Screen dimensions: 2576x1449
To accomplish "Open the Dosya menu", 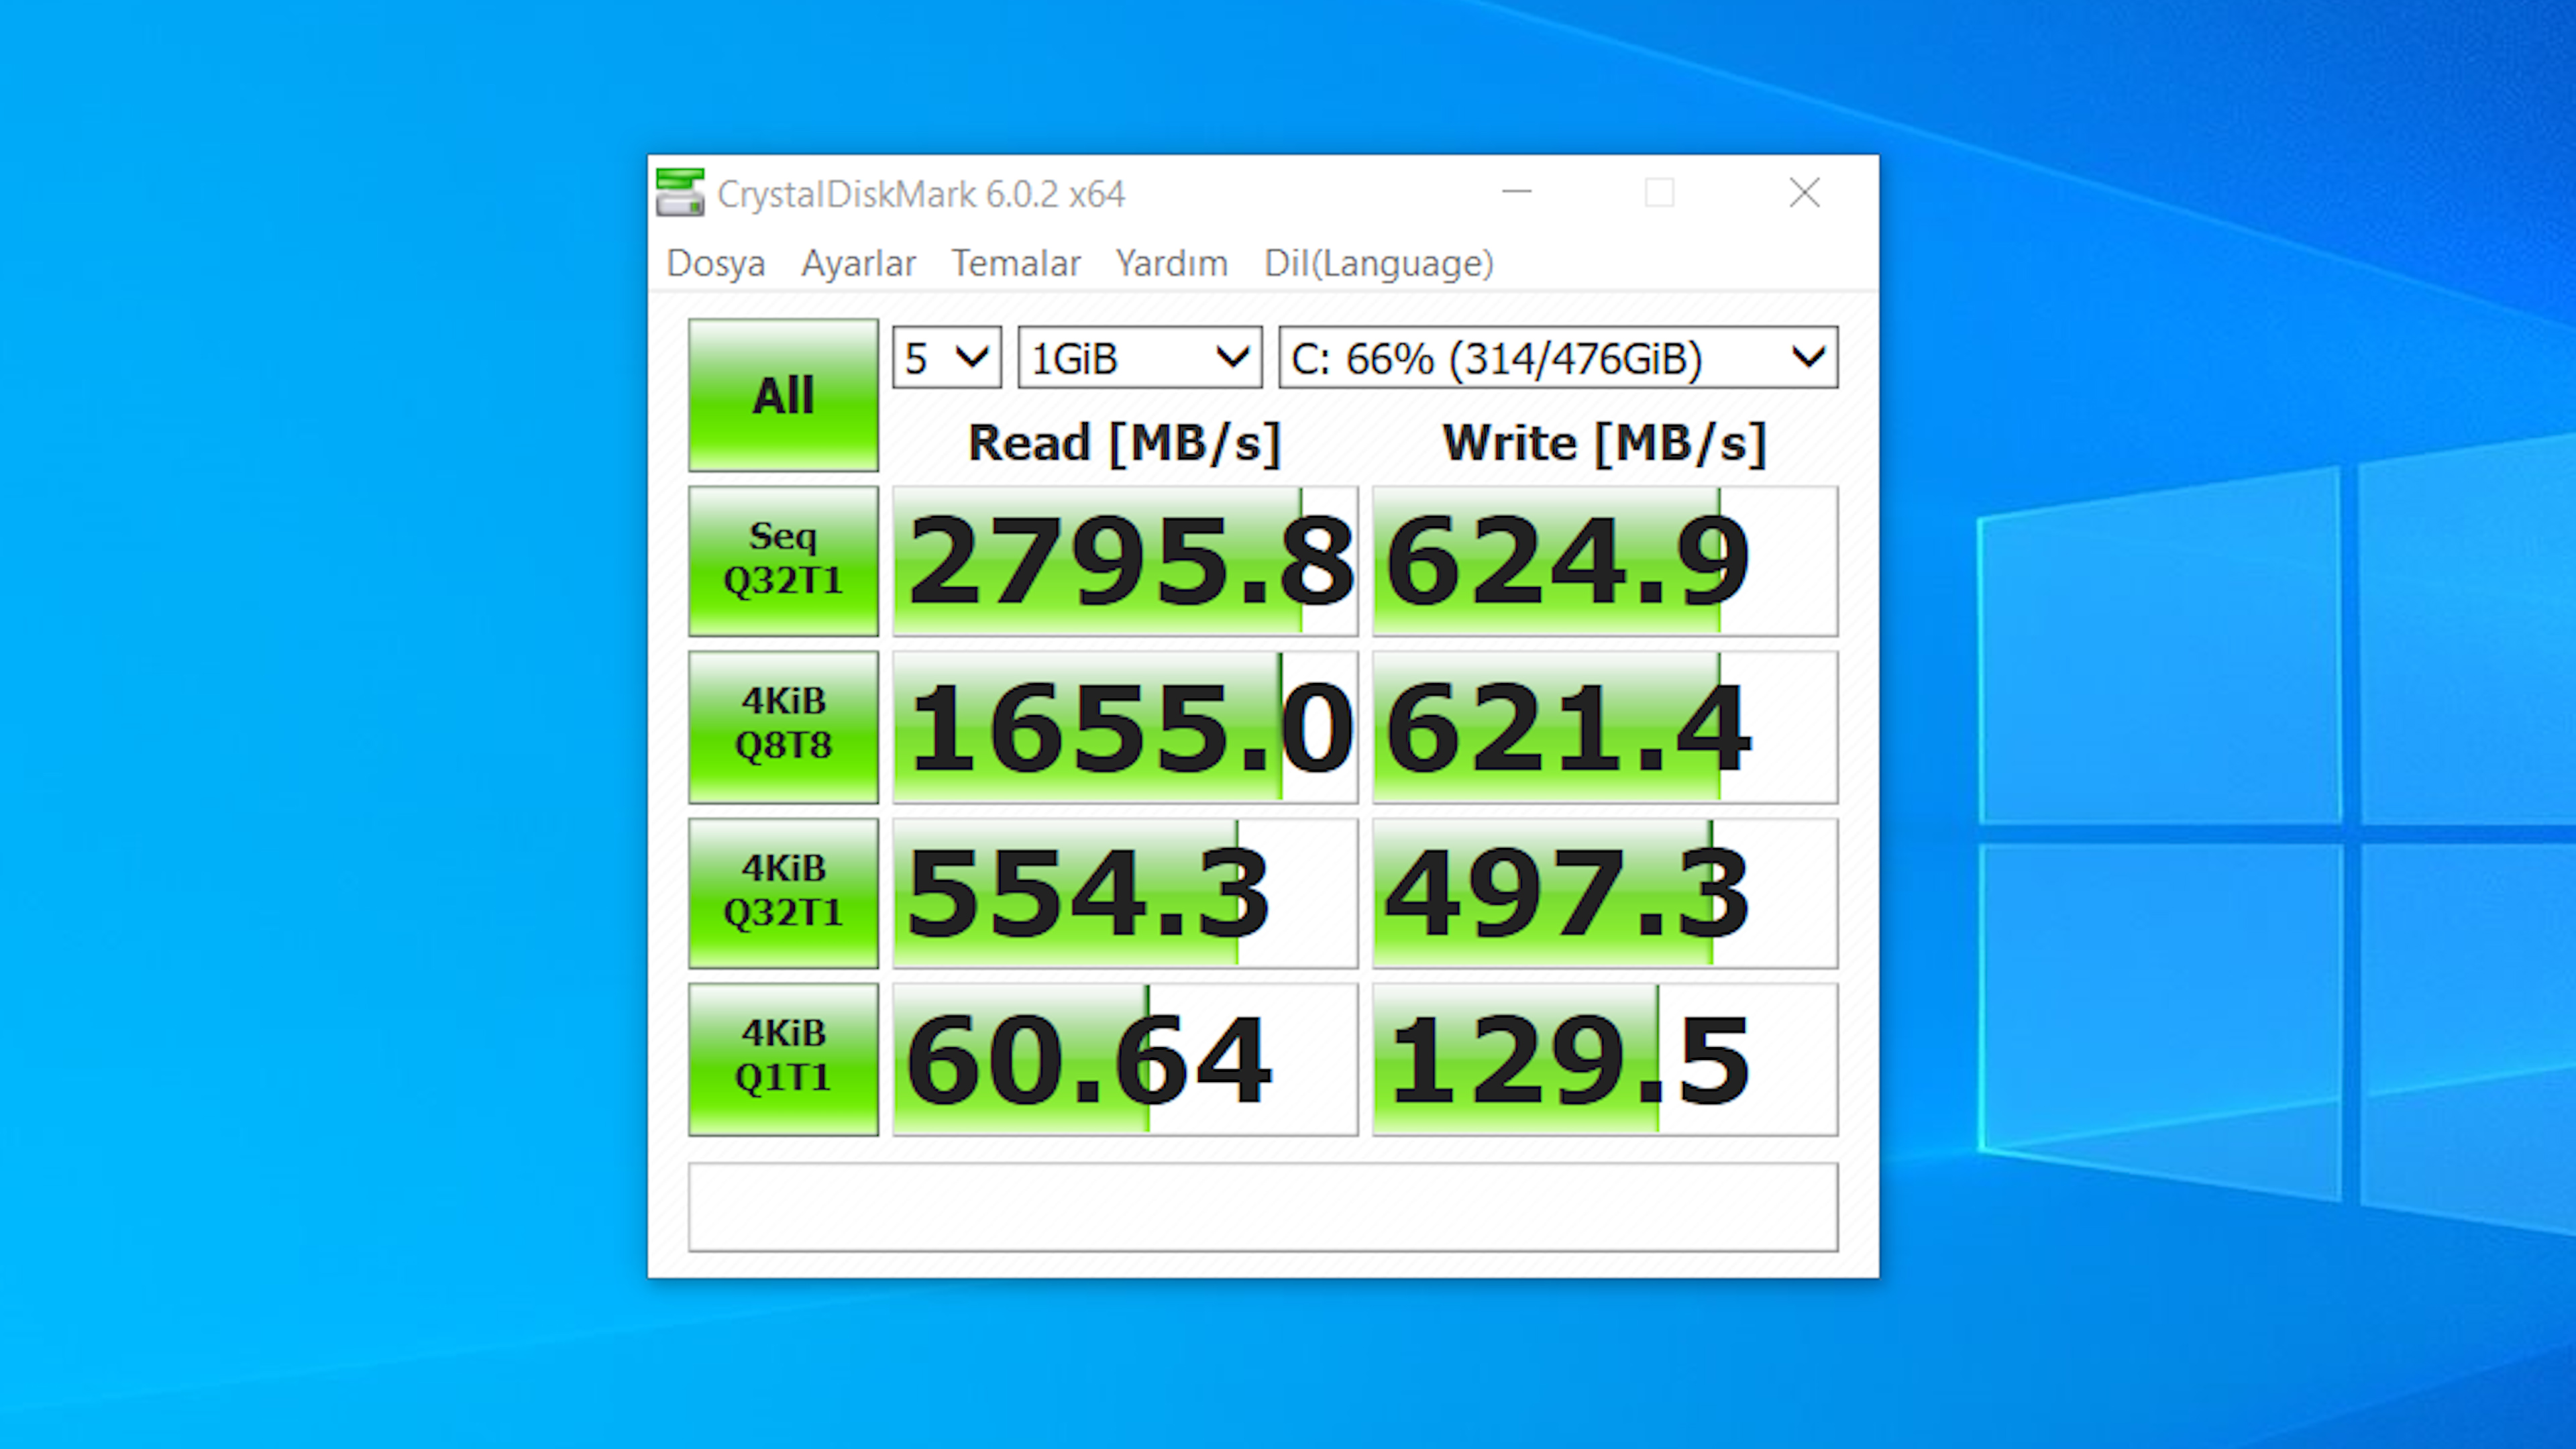I will point(716,263).
